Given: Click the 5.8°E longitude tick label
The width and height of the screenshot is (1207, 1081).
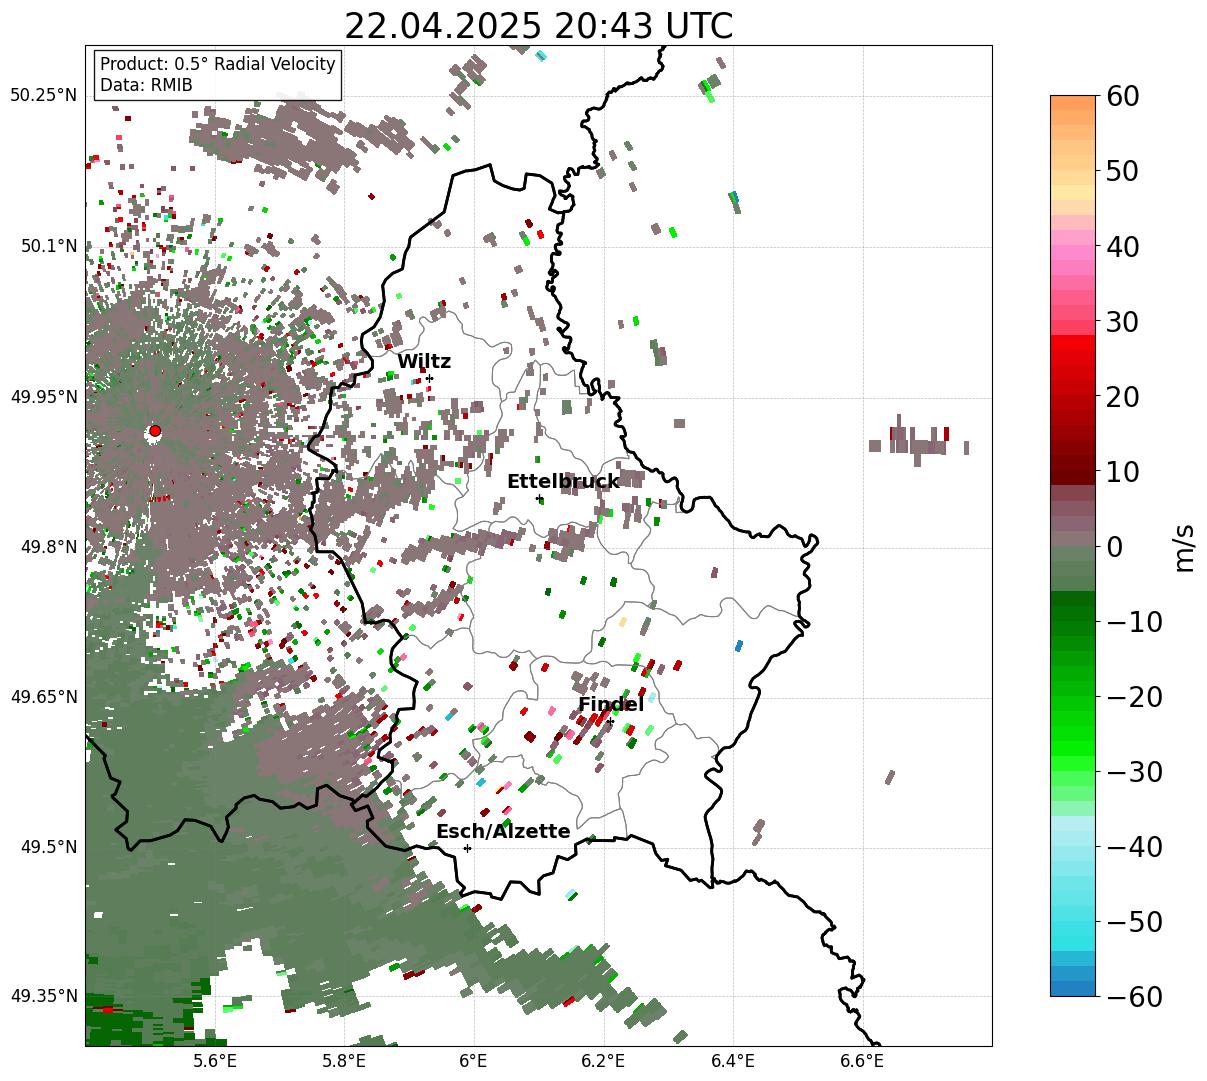Looking at the screenshot, I should tap(344, 1062).
